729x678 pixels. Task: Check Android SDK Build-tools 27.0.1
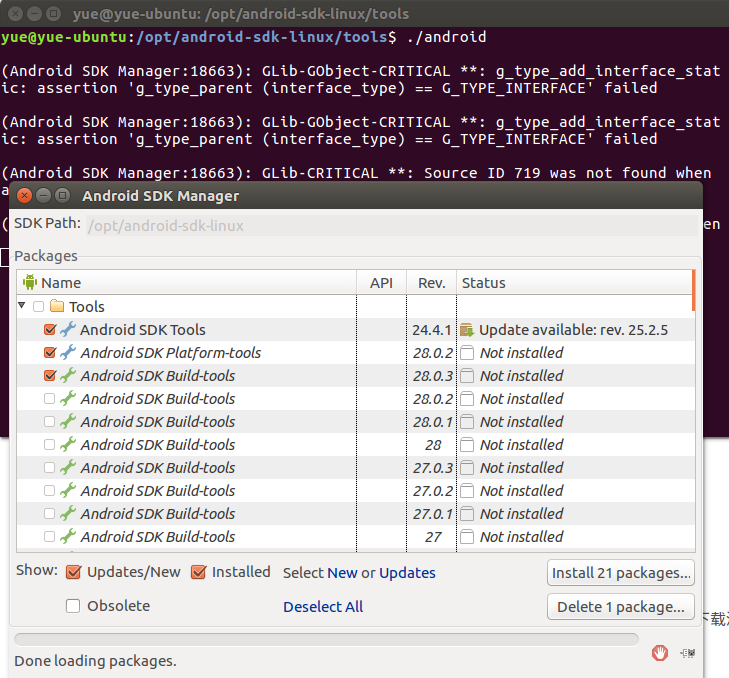click(x=49, y=513)
